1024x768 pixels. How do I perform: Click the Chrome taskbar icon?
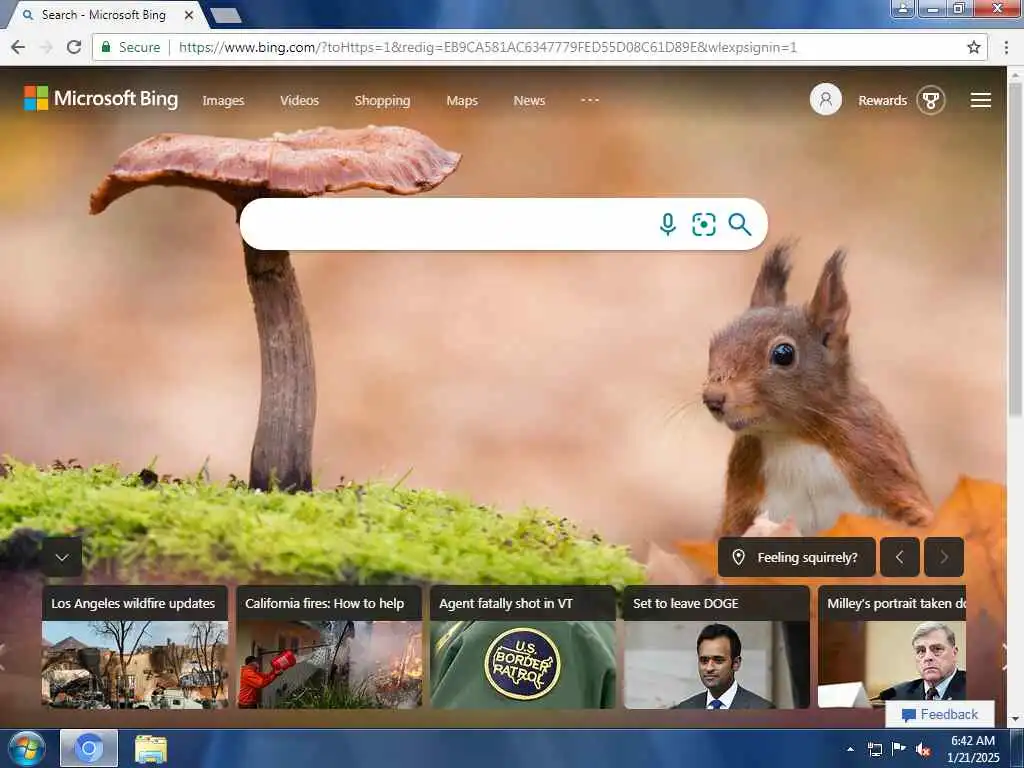[89, 748]
